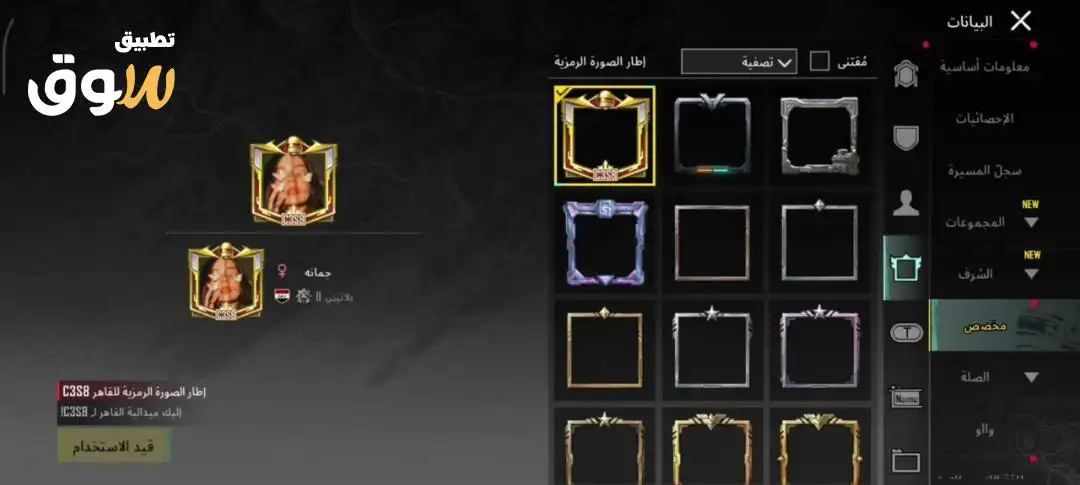1080x485 pixels.
Task: Click the female gender symbol beside the player name
Action: click(282, 271)
